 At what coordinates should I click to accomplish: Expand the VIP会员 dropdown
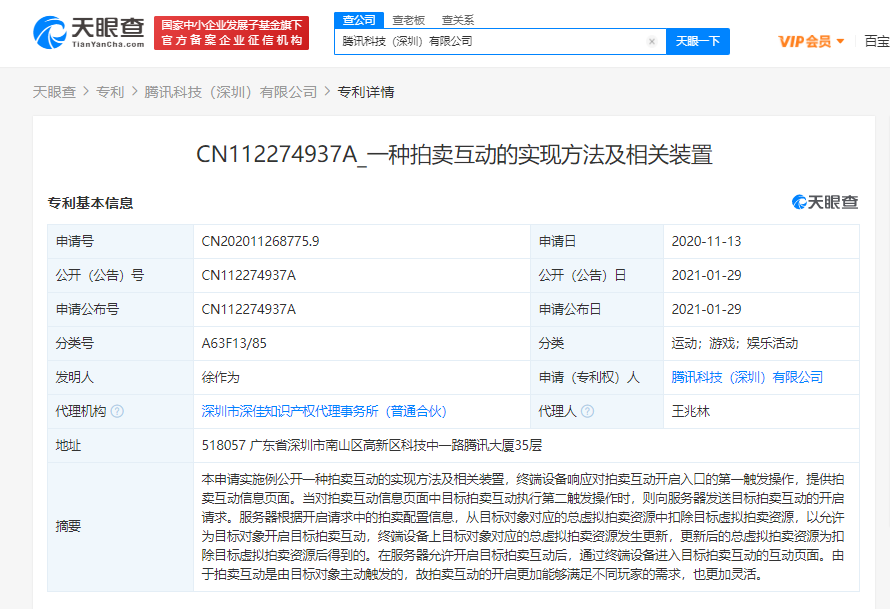(811, 41)
